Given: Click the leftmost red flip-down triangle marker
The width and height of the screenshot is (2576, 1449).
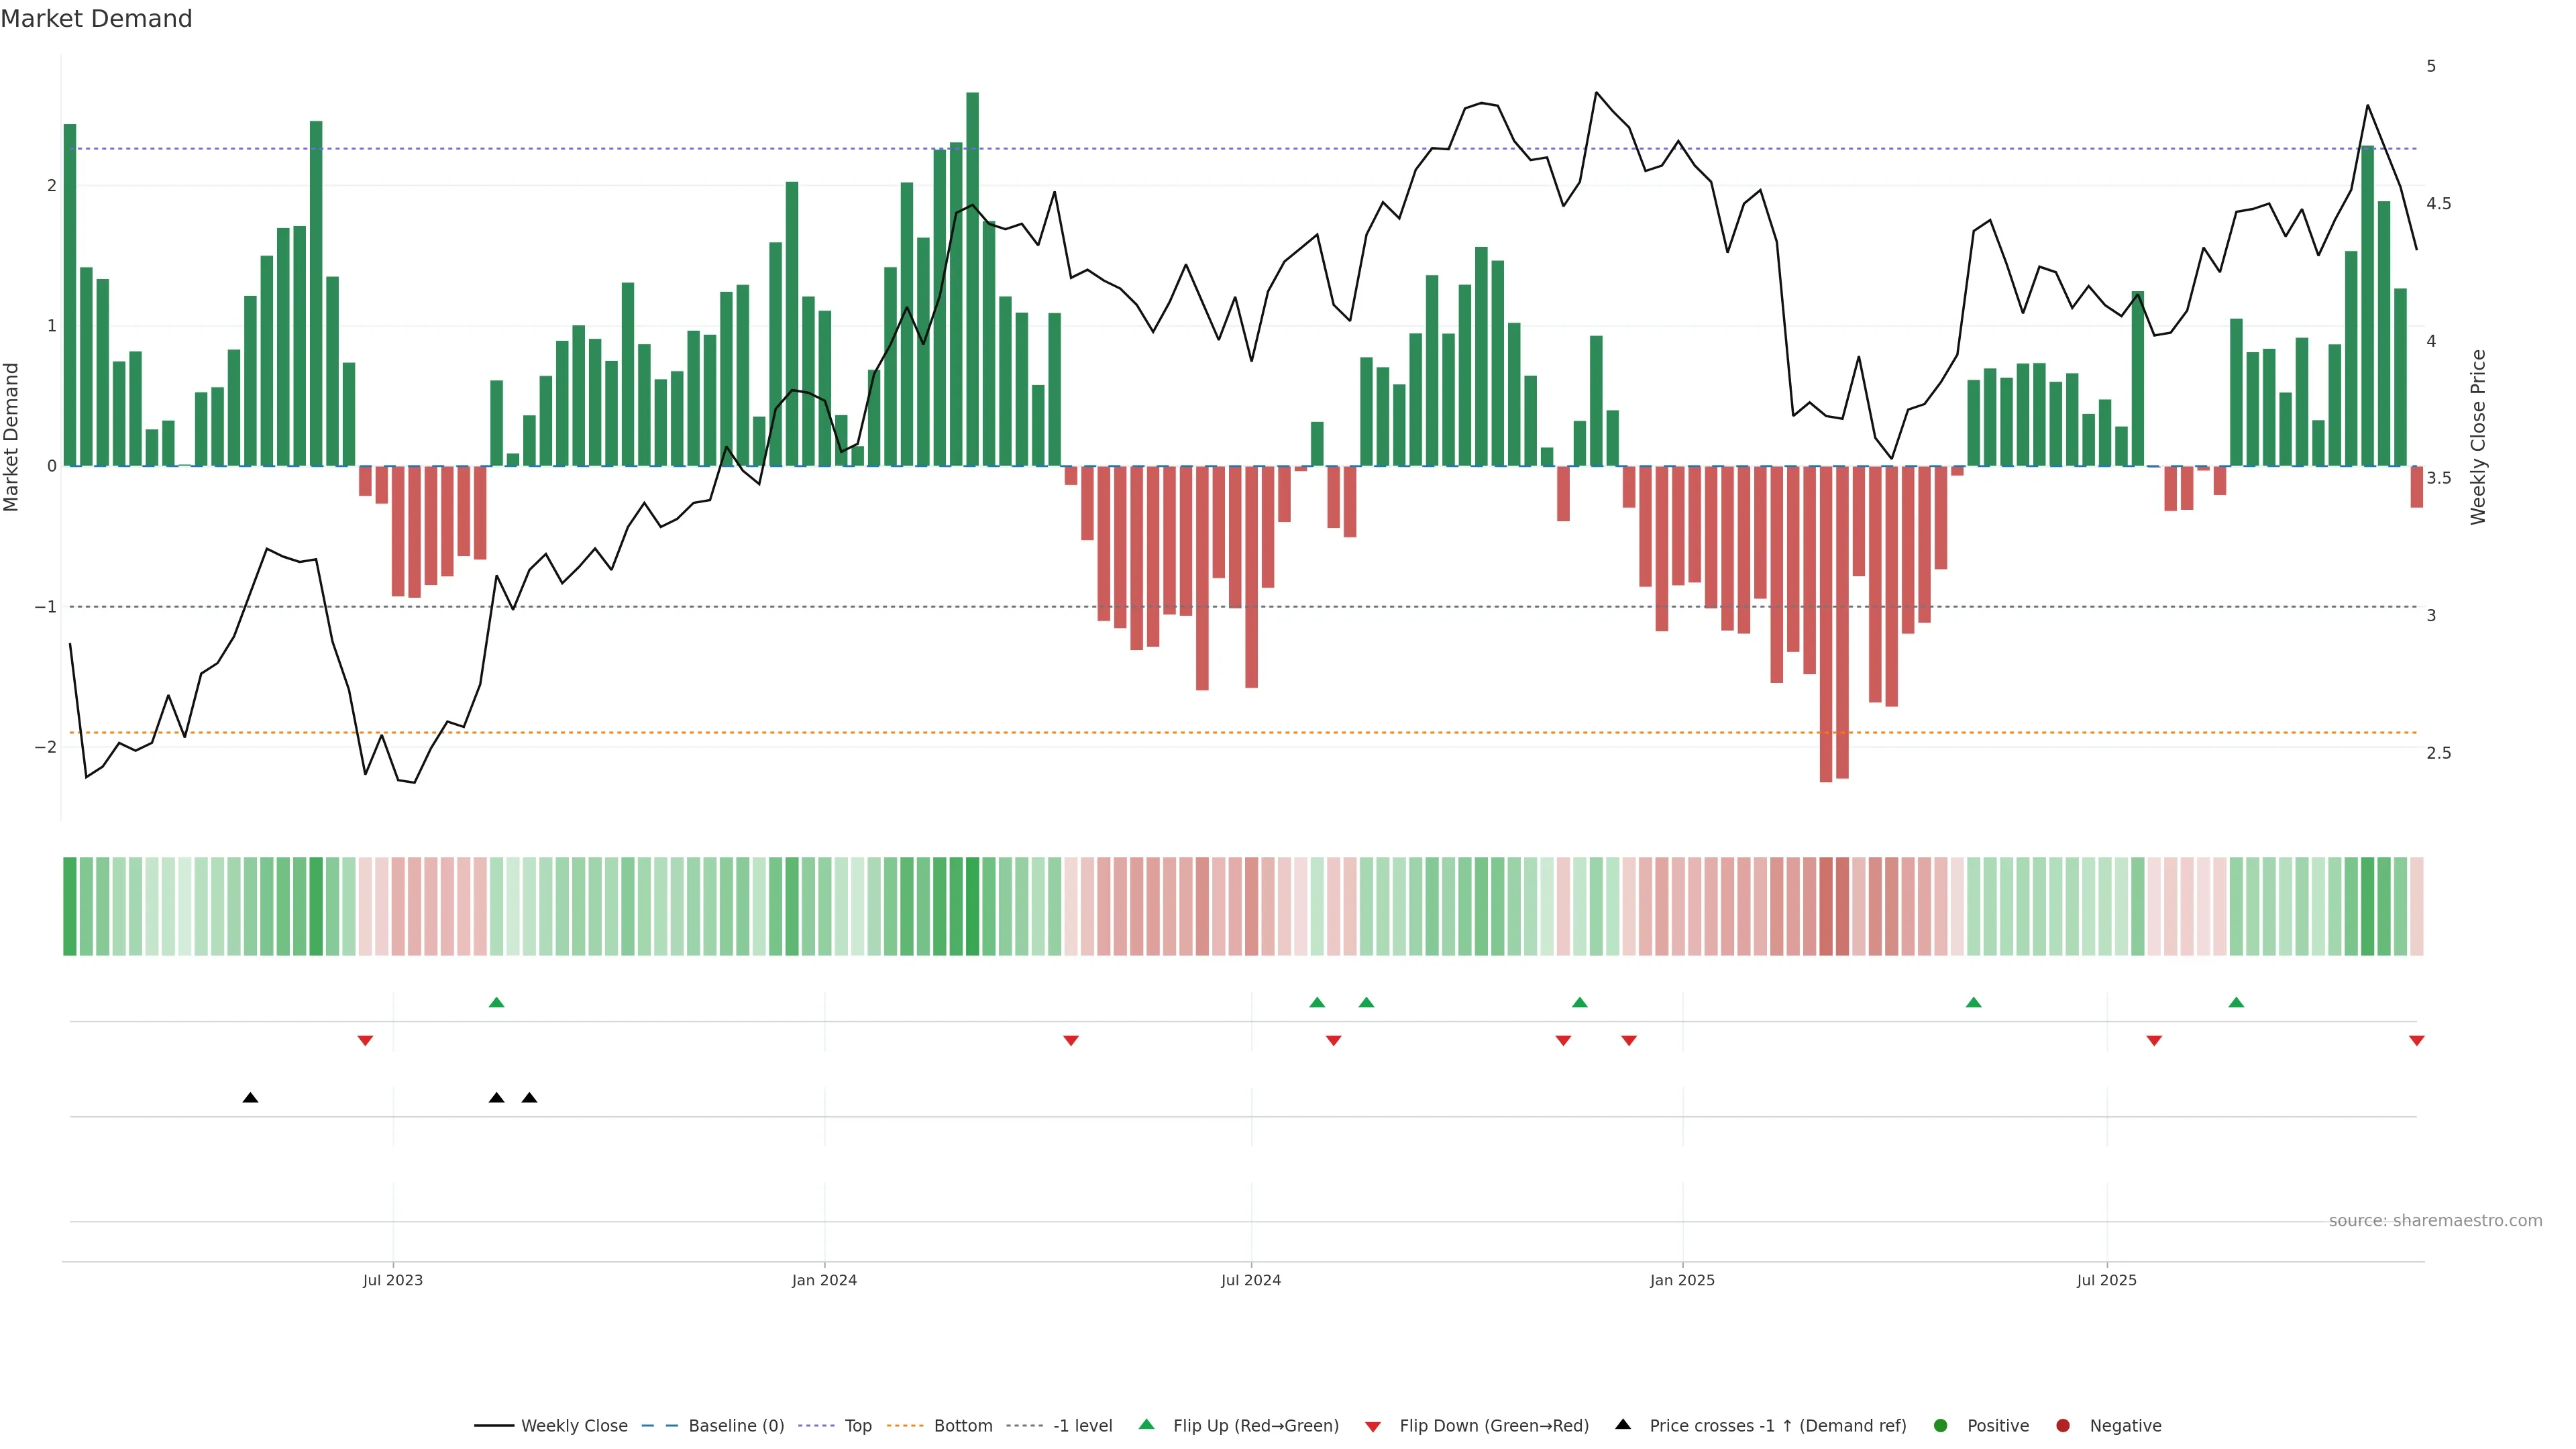Looking at the screenshot, I should [x=365, y=1041].
